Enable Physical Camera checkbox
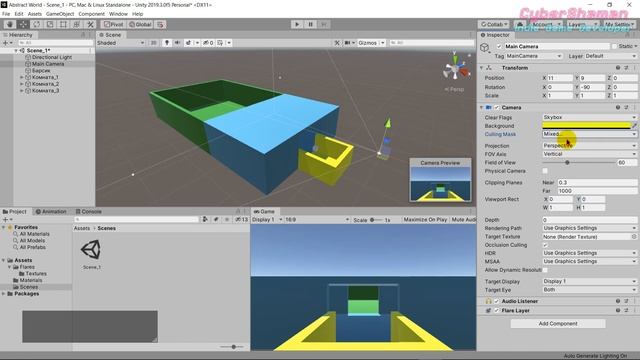The image size is (640, 360). click(x=545, y=171)
